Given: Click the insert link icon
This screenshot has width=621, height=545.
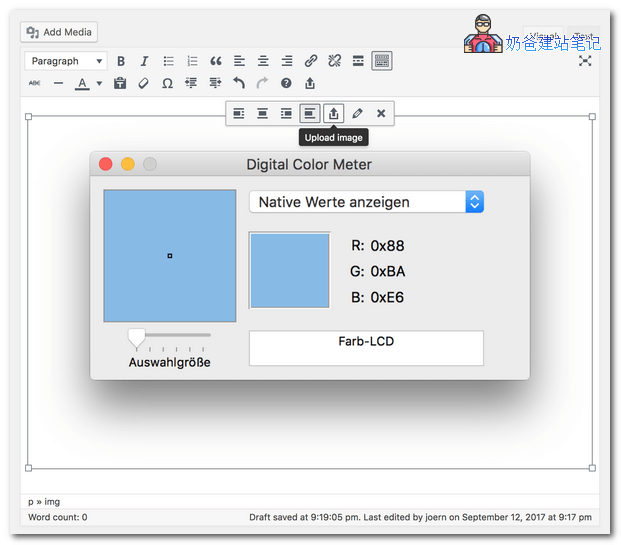Looking at the screenshot, I should 311,61.
